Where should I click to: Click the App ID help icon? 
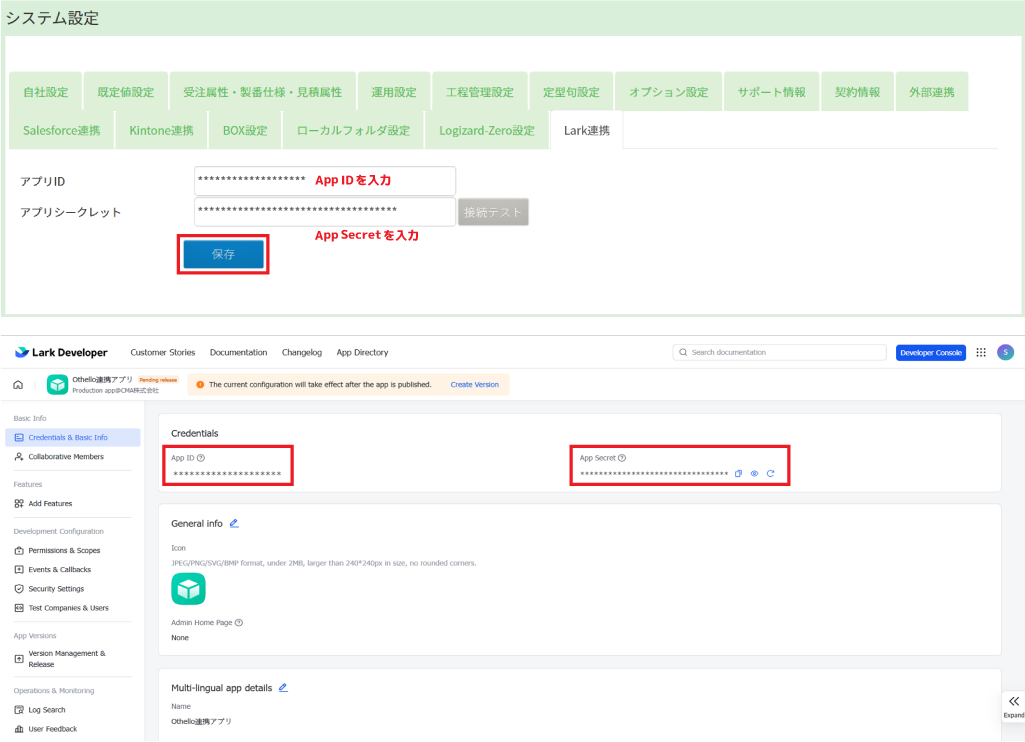coord(201,458)
